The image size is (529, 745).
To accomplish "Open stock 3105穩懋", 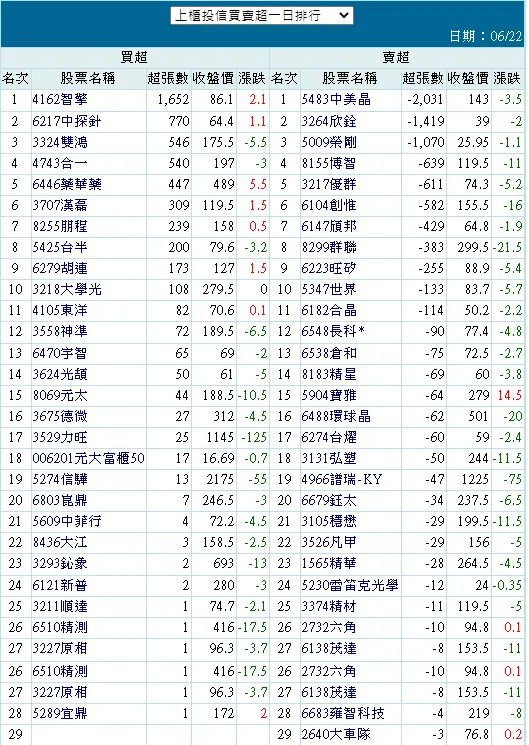I will point(329,521).
